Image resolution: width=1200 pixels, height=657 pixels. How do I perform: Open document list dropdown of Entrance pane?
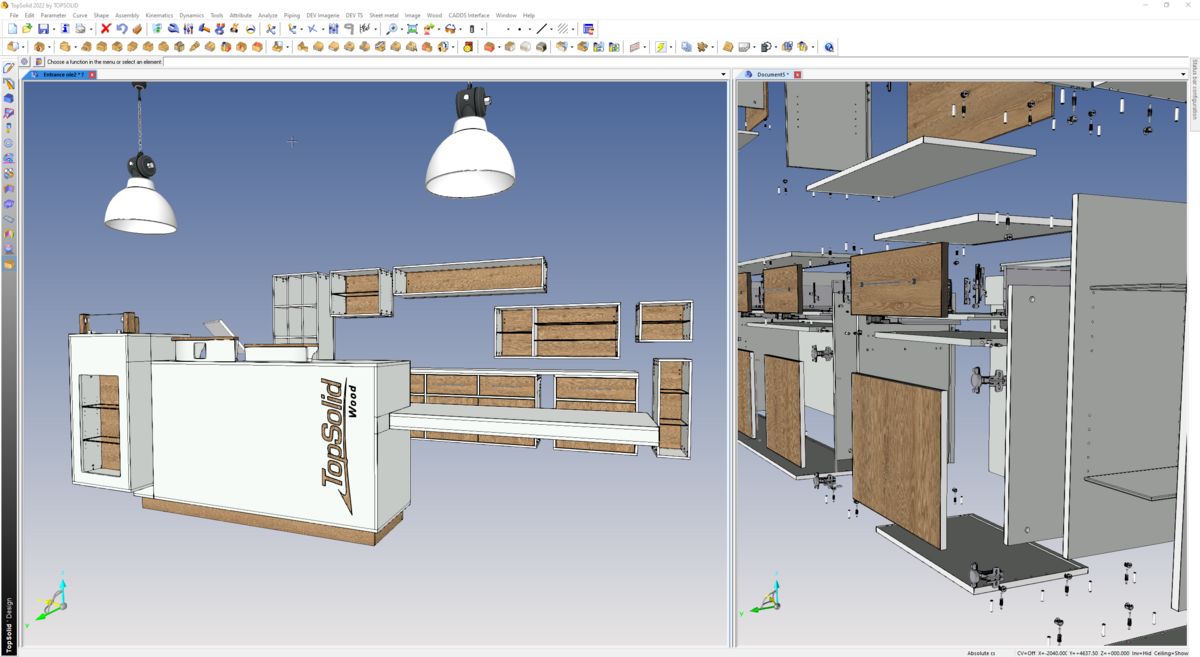point(724,74)
